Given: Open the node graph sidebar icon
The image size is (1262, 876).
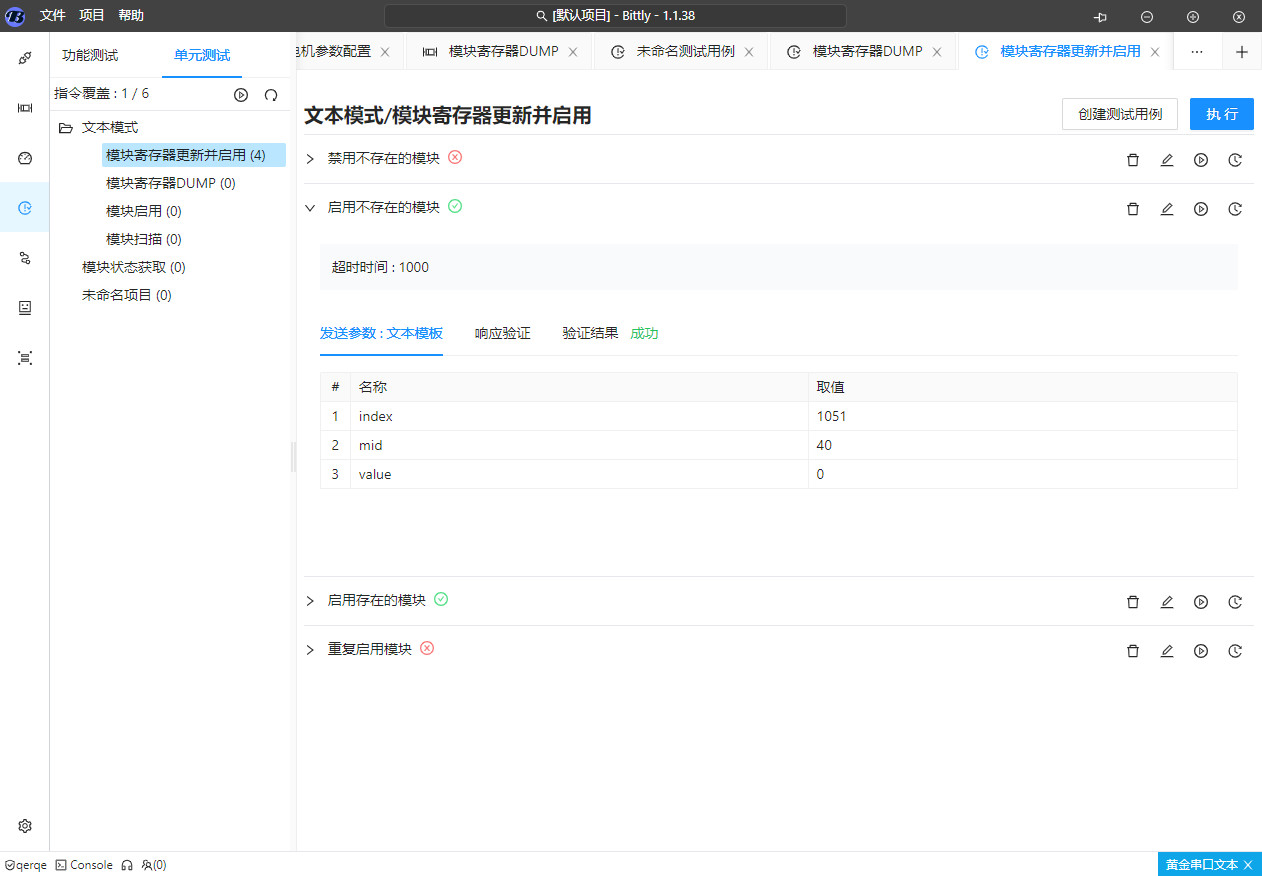Looking at the screenshot, I should point(24,257).
